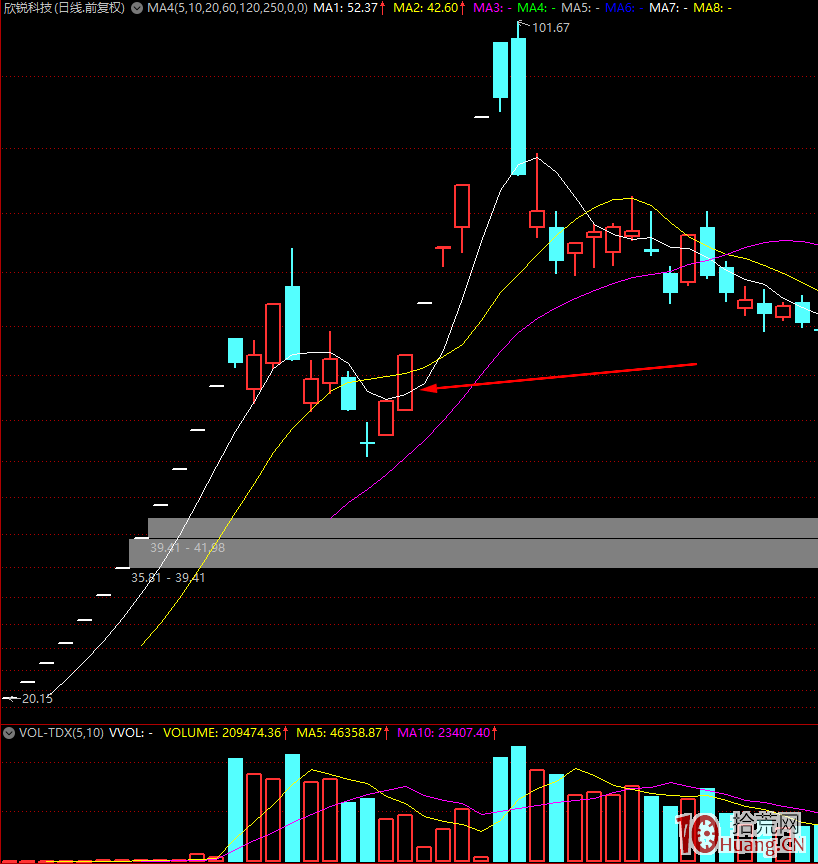Open VOL-TDX indicator settings dropdown icon

pos(9,733)
